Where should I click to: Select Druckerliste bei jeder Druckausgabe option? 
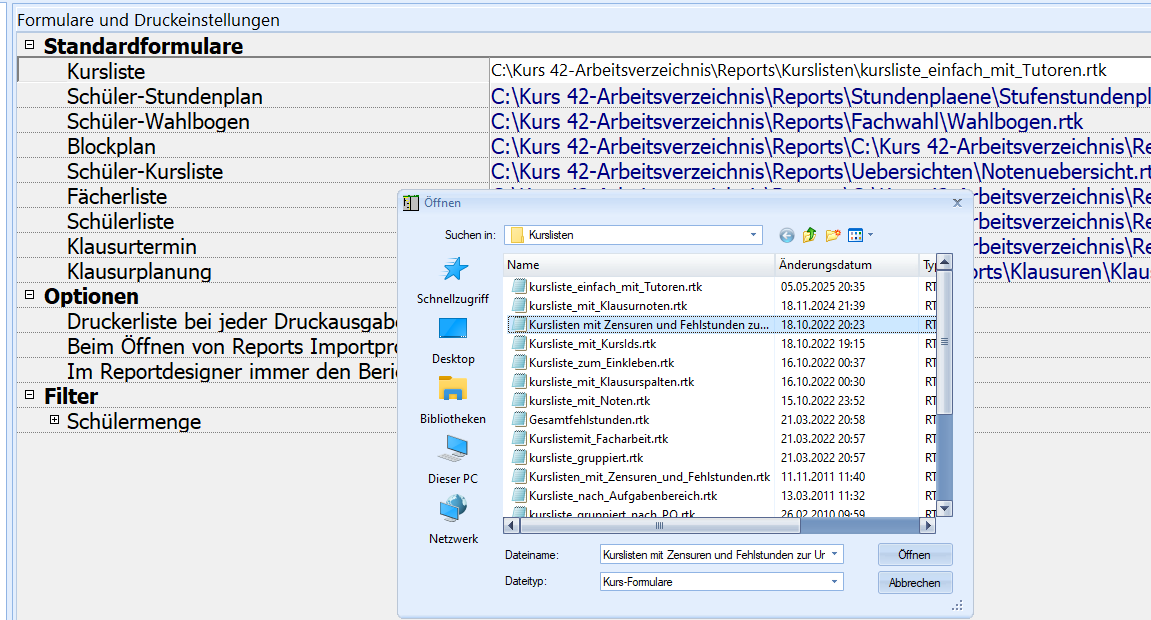[208, 321]
